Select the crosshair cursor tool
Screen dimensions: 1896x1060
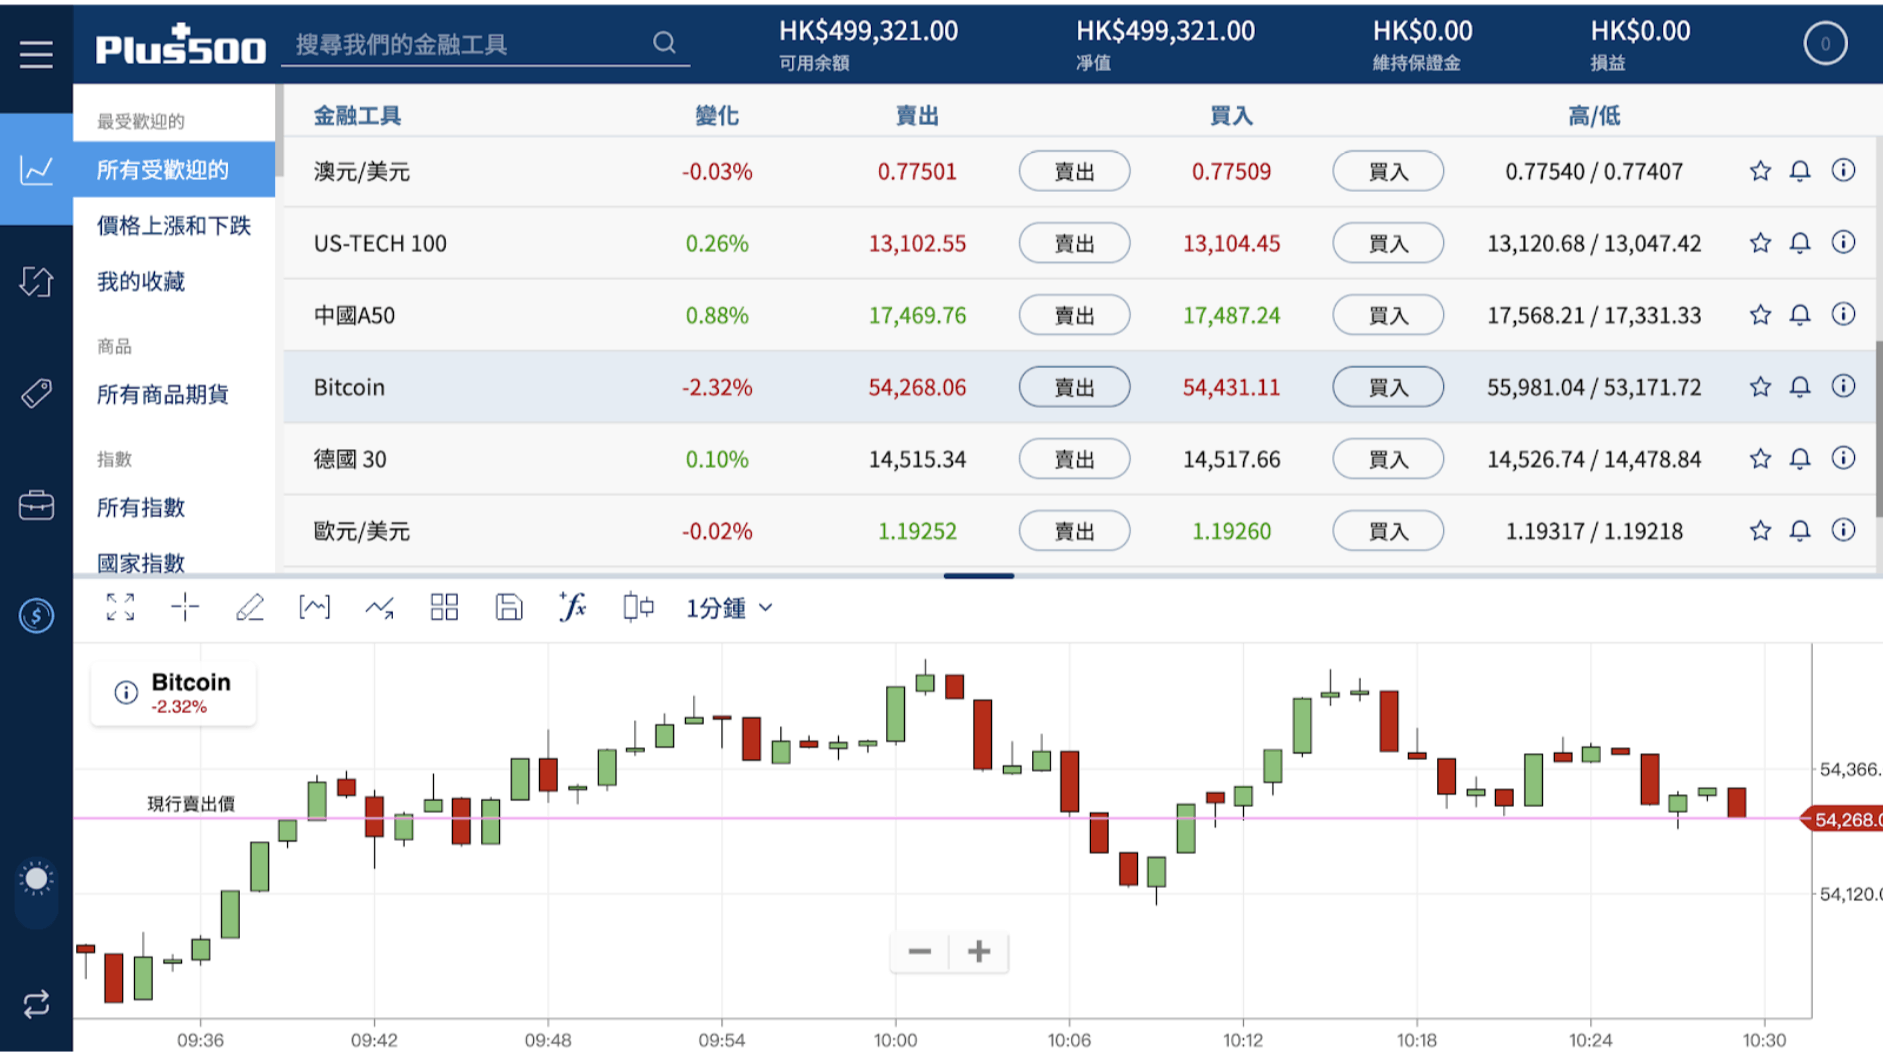pyautogui.click(x=185, y=607)
